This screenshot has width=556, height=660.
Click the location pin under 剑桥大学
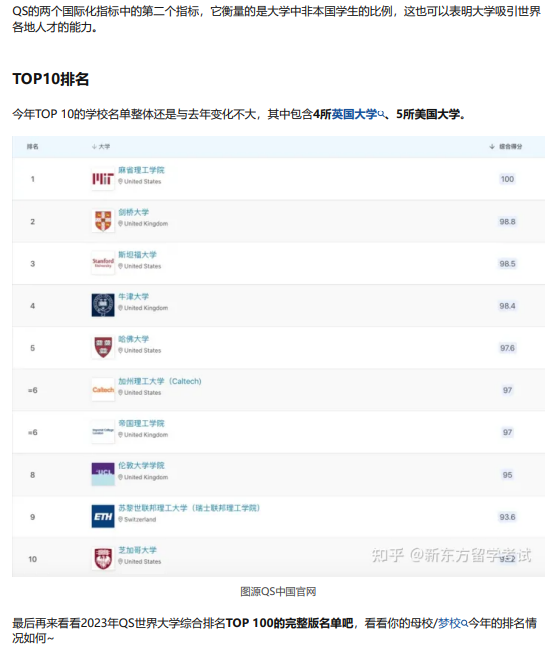pyautogui.click(x=120, y=224)
